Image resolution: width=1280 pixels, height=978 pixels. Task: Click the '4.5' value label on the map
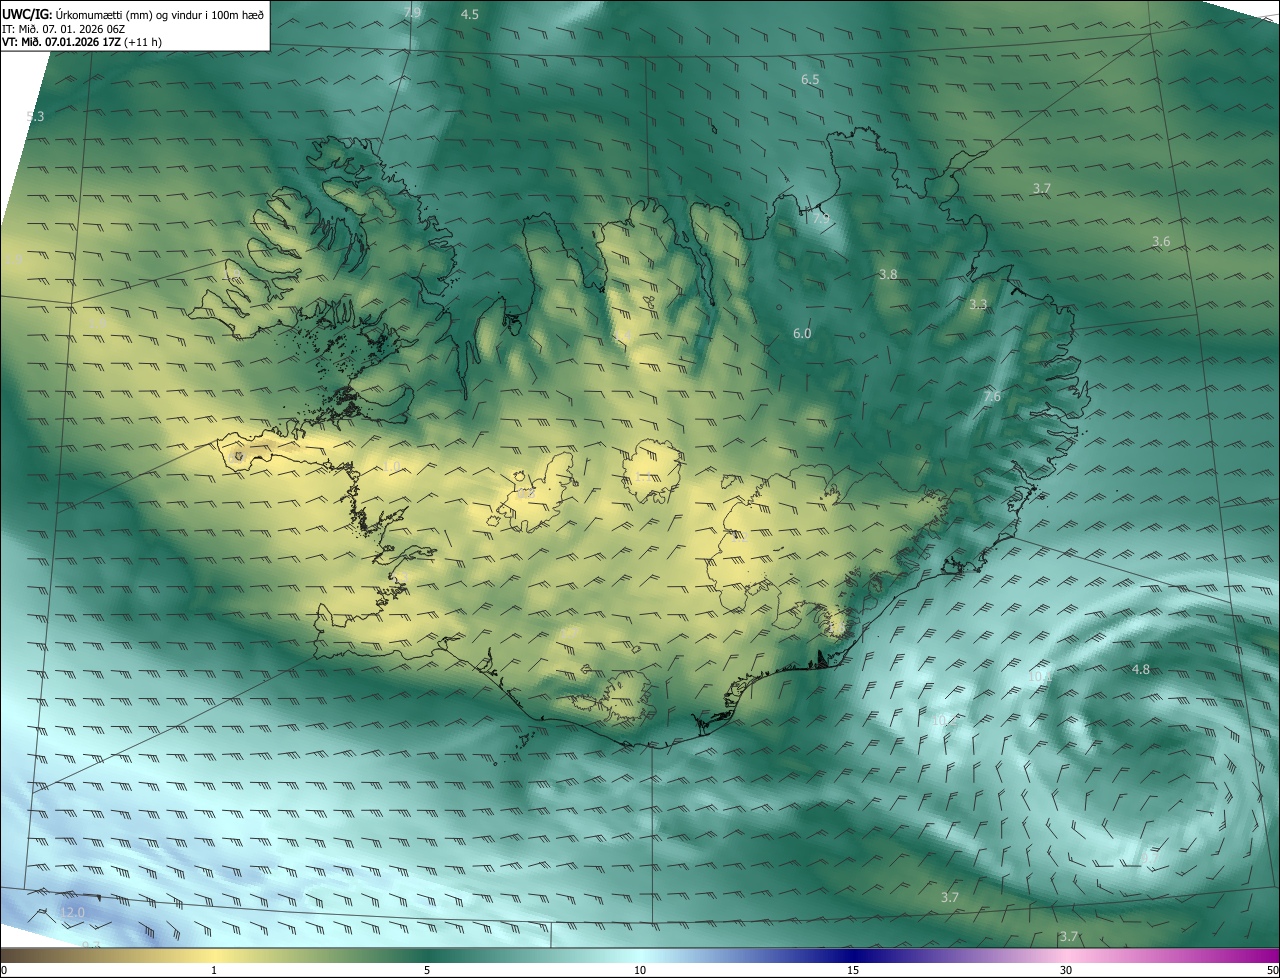pyautogui.click(x=469, y=14)
